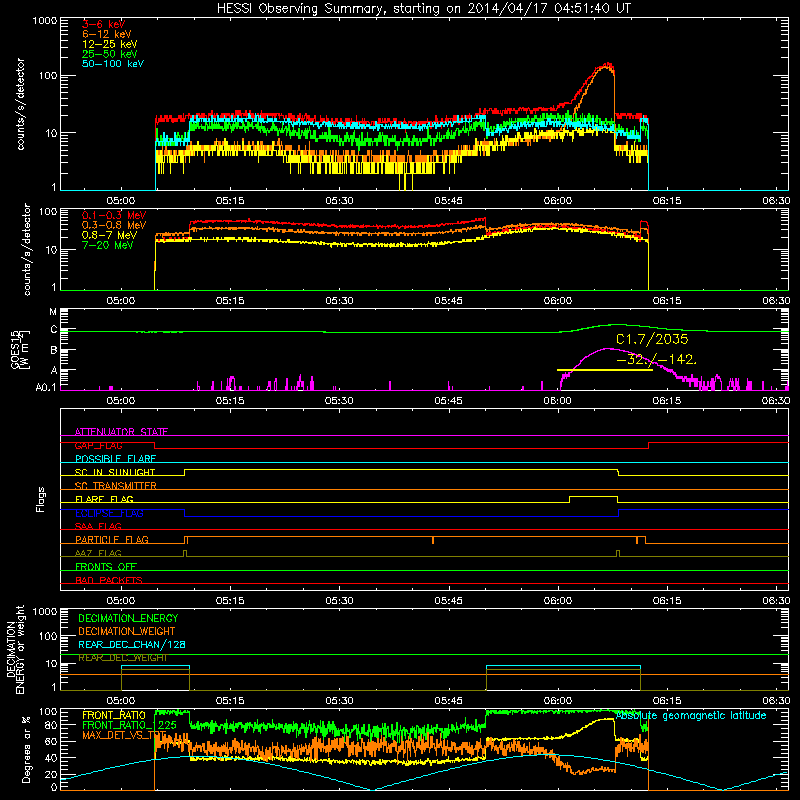The image size is (800, 800).
Task: Select the FLARE_FLAG label
Action: coord(104,499)
